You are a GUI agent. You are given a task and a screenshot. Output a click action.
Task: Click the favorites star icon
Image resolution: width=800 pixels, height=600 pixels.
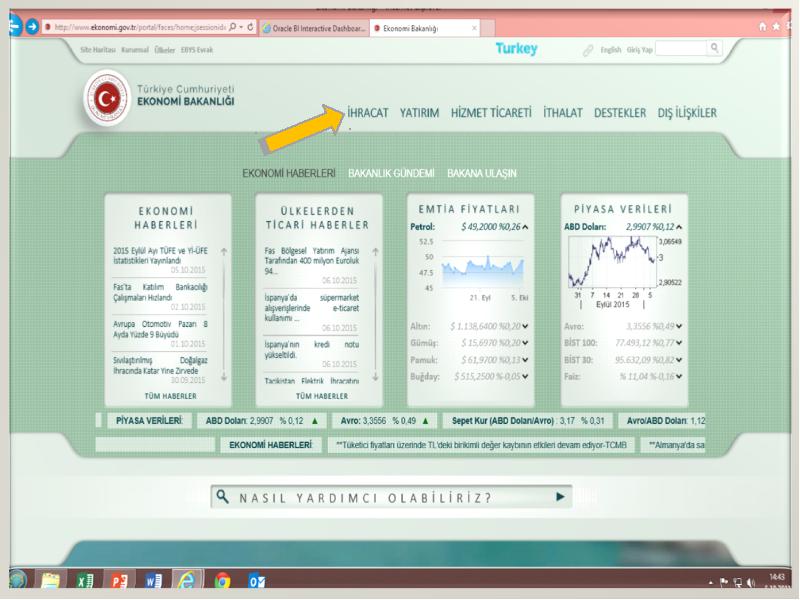click(x=776, y=26)
